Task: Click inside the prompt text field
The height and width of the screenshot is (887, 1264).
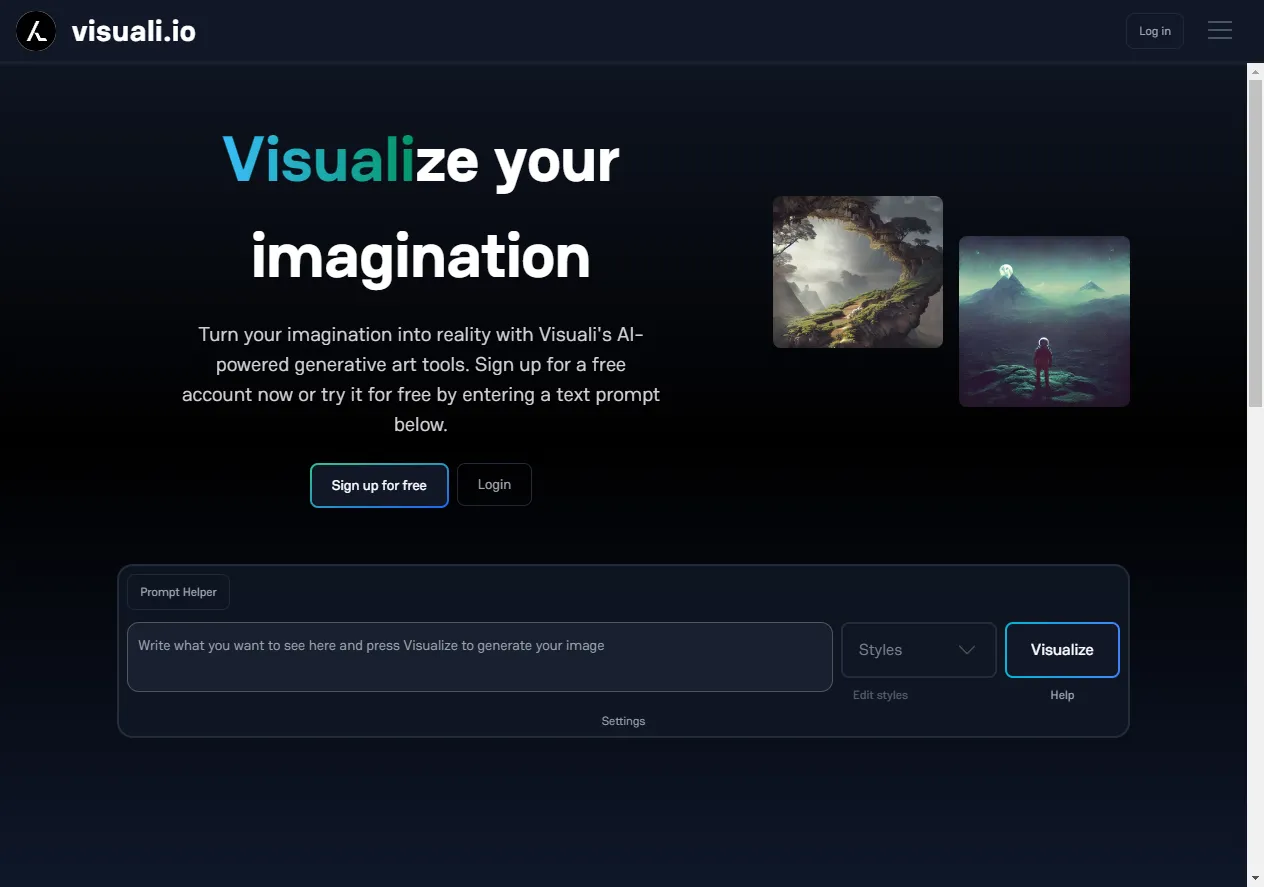Action: 480,657
